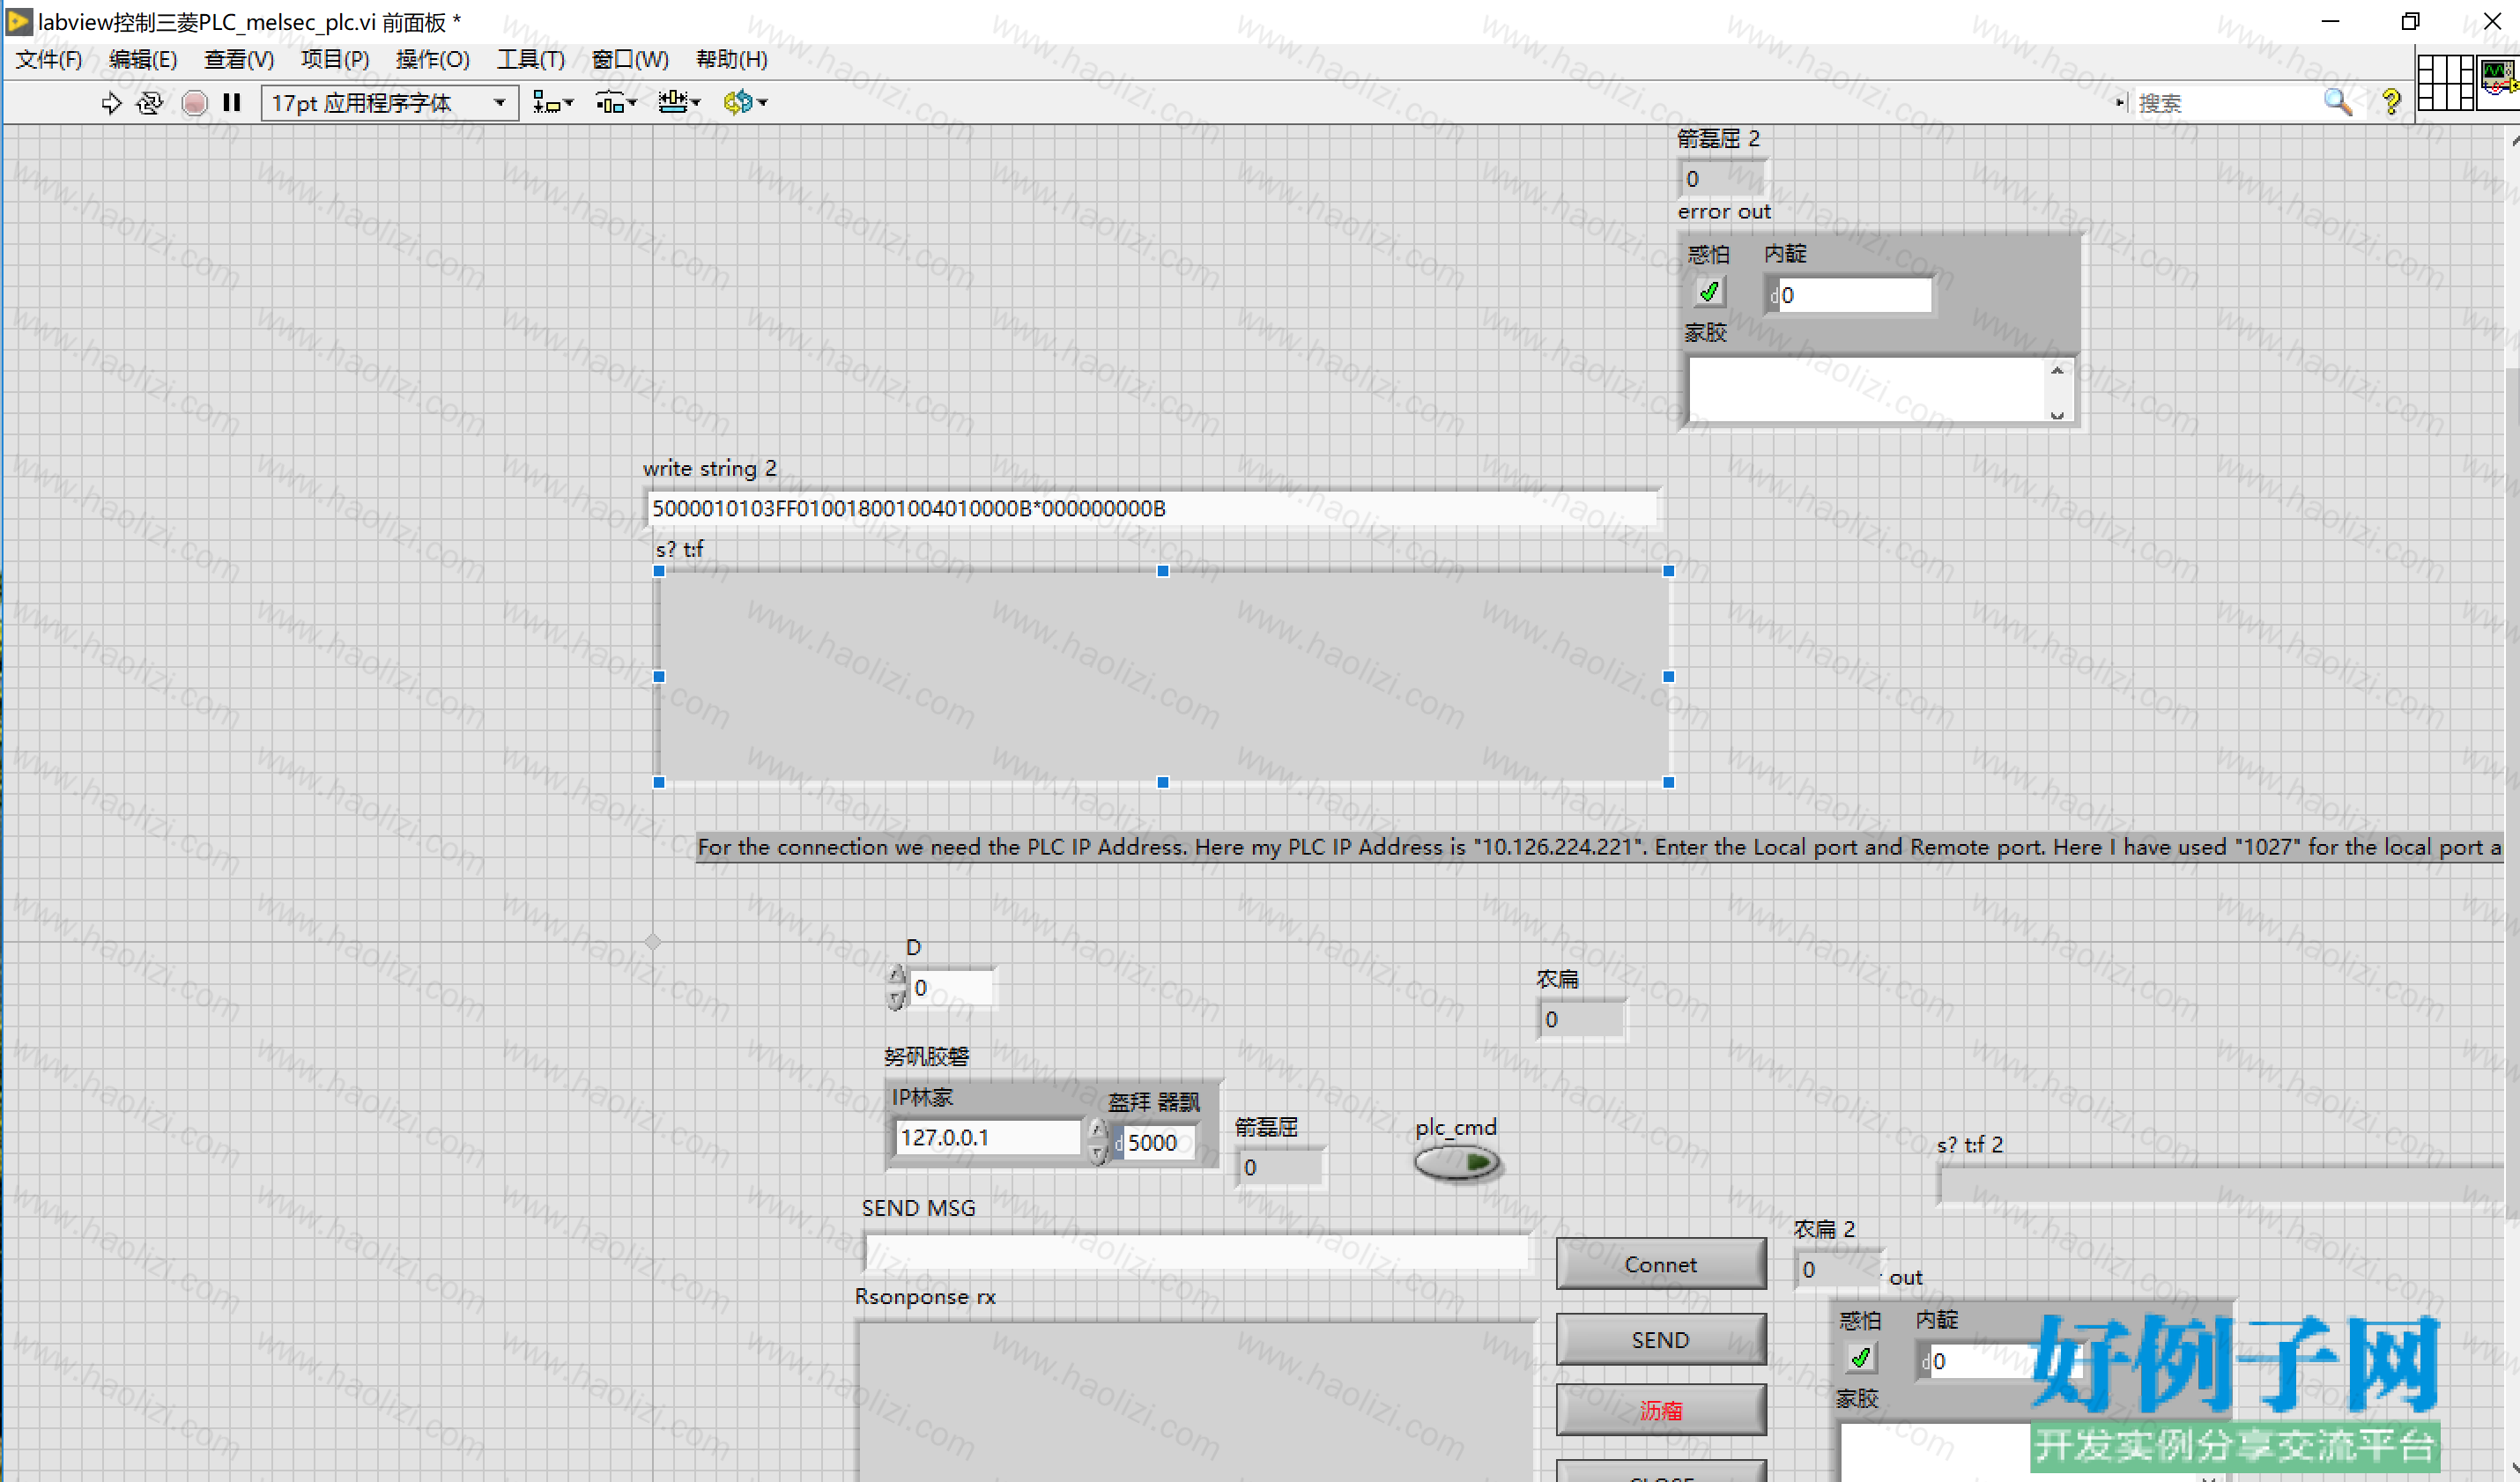Click the connector pane grid icon
The image size is (2520, 1482).
tap(2444, 83)
